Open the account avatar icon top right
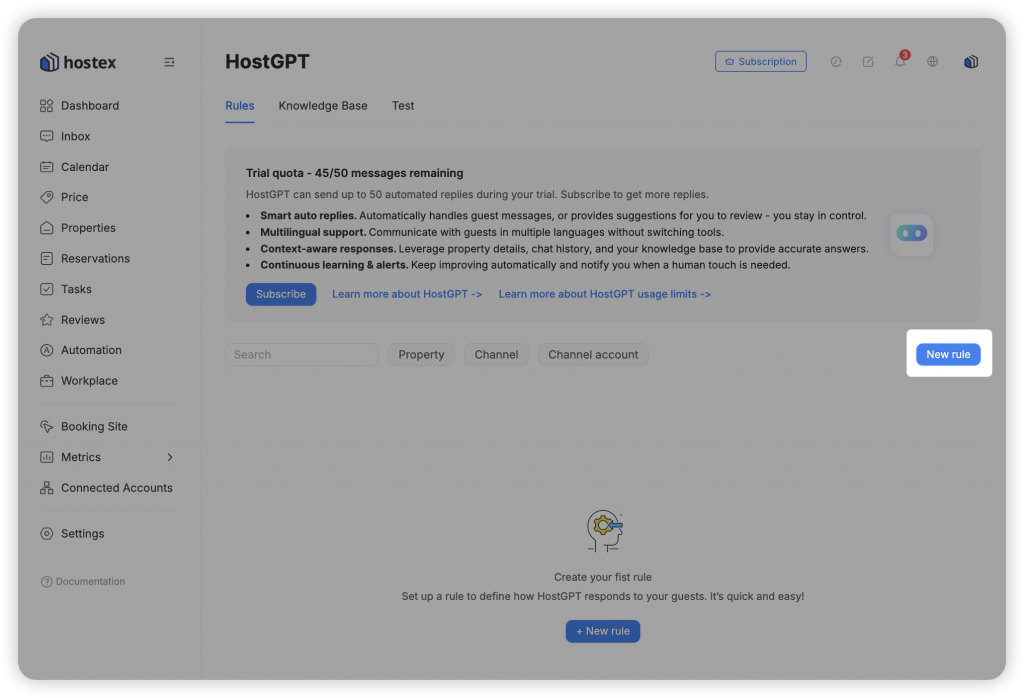 click(970, 62)
